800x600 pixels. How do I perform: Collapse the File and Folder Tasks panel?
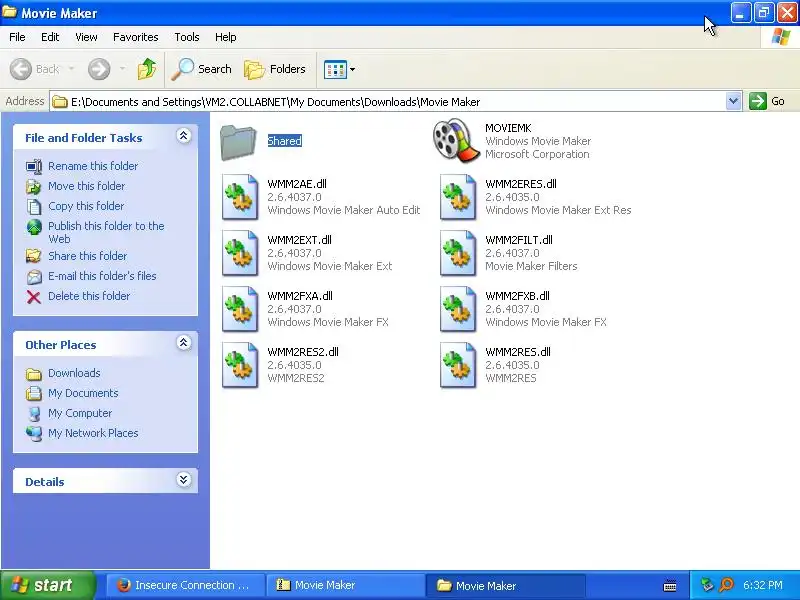[x=184, y=136]
